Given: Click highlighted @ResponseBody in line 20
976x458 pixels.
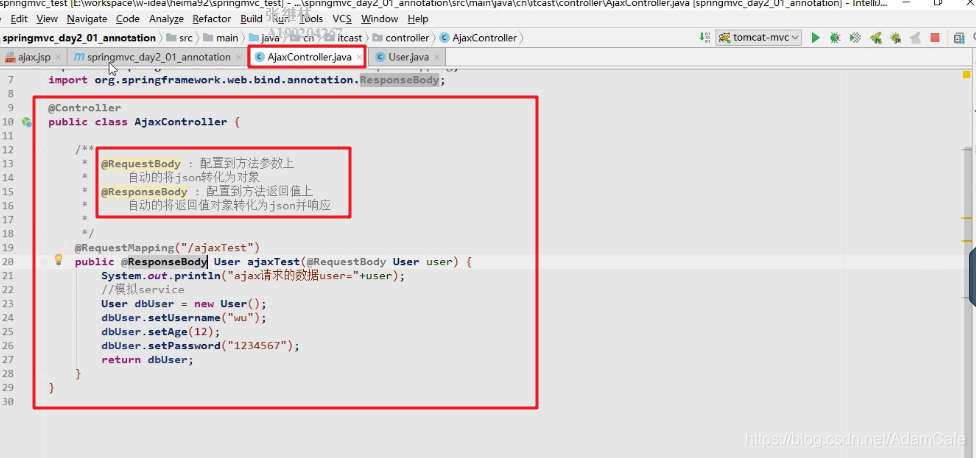Looking at the screenshot, I should coord(164,261).
